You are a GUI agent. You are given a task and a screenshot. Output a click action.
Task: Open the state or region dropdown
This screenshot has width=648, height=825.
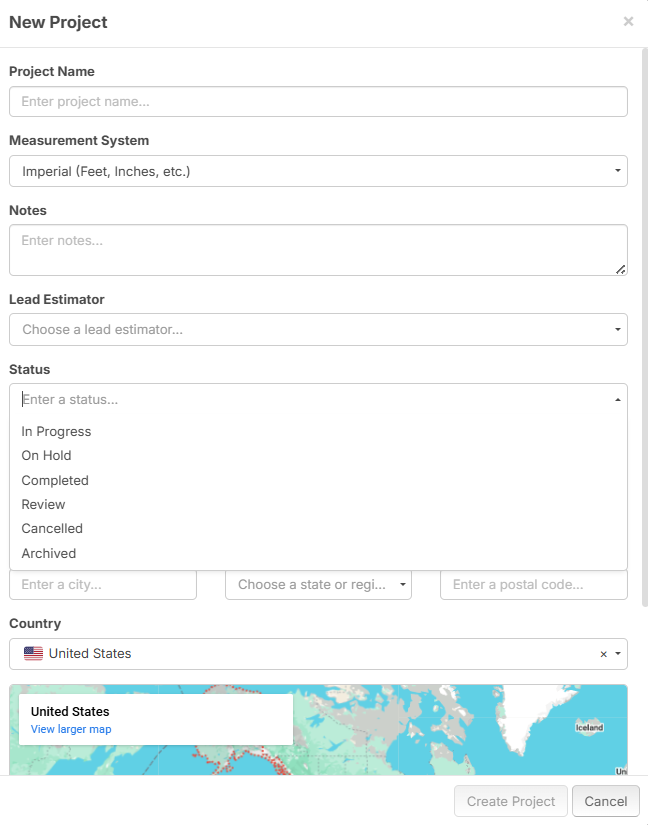click(318, 585)
